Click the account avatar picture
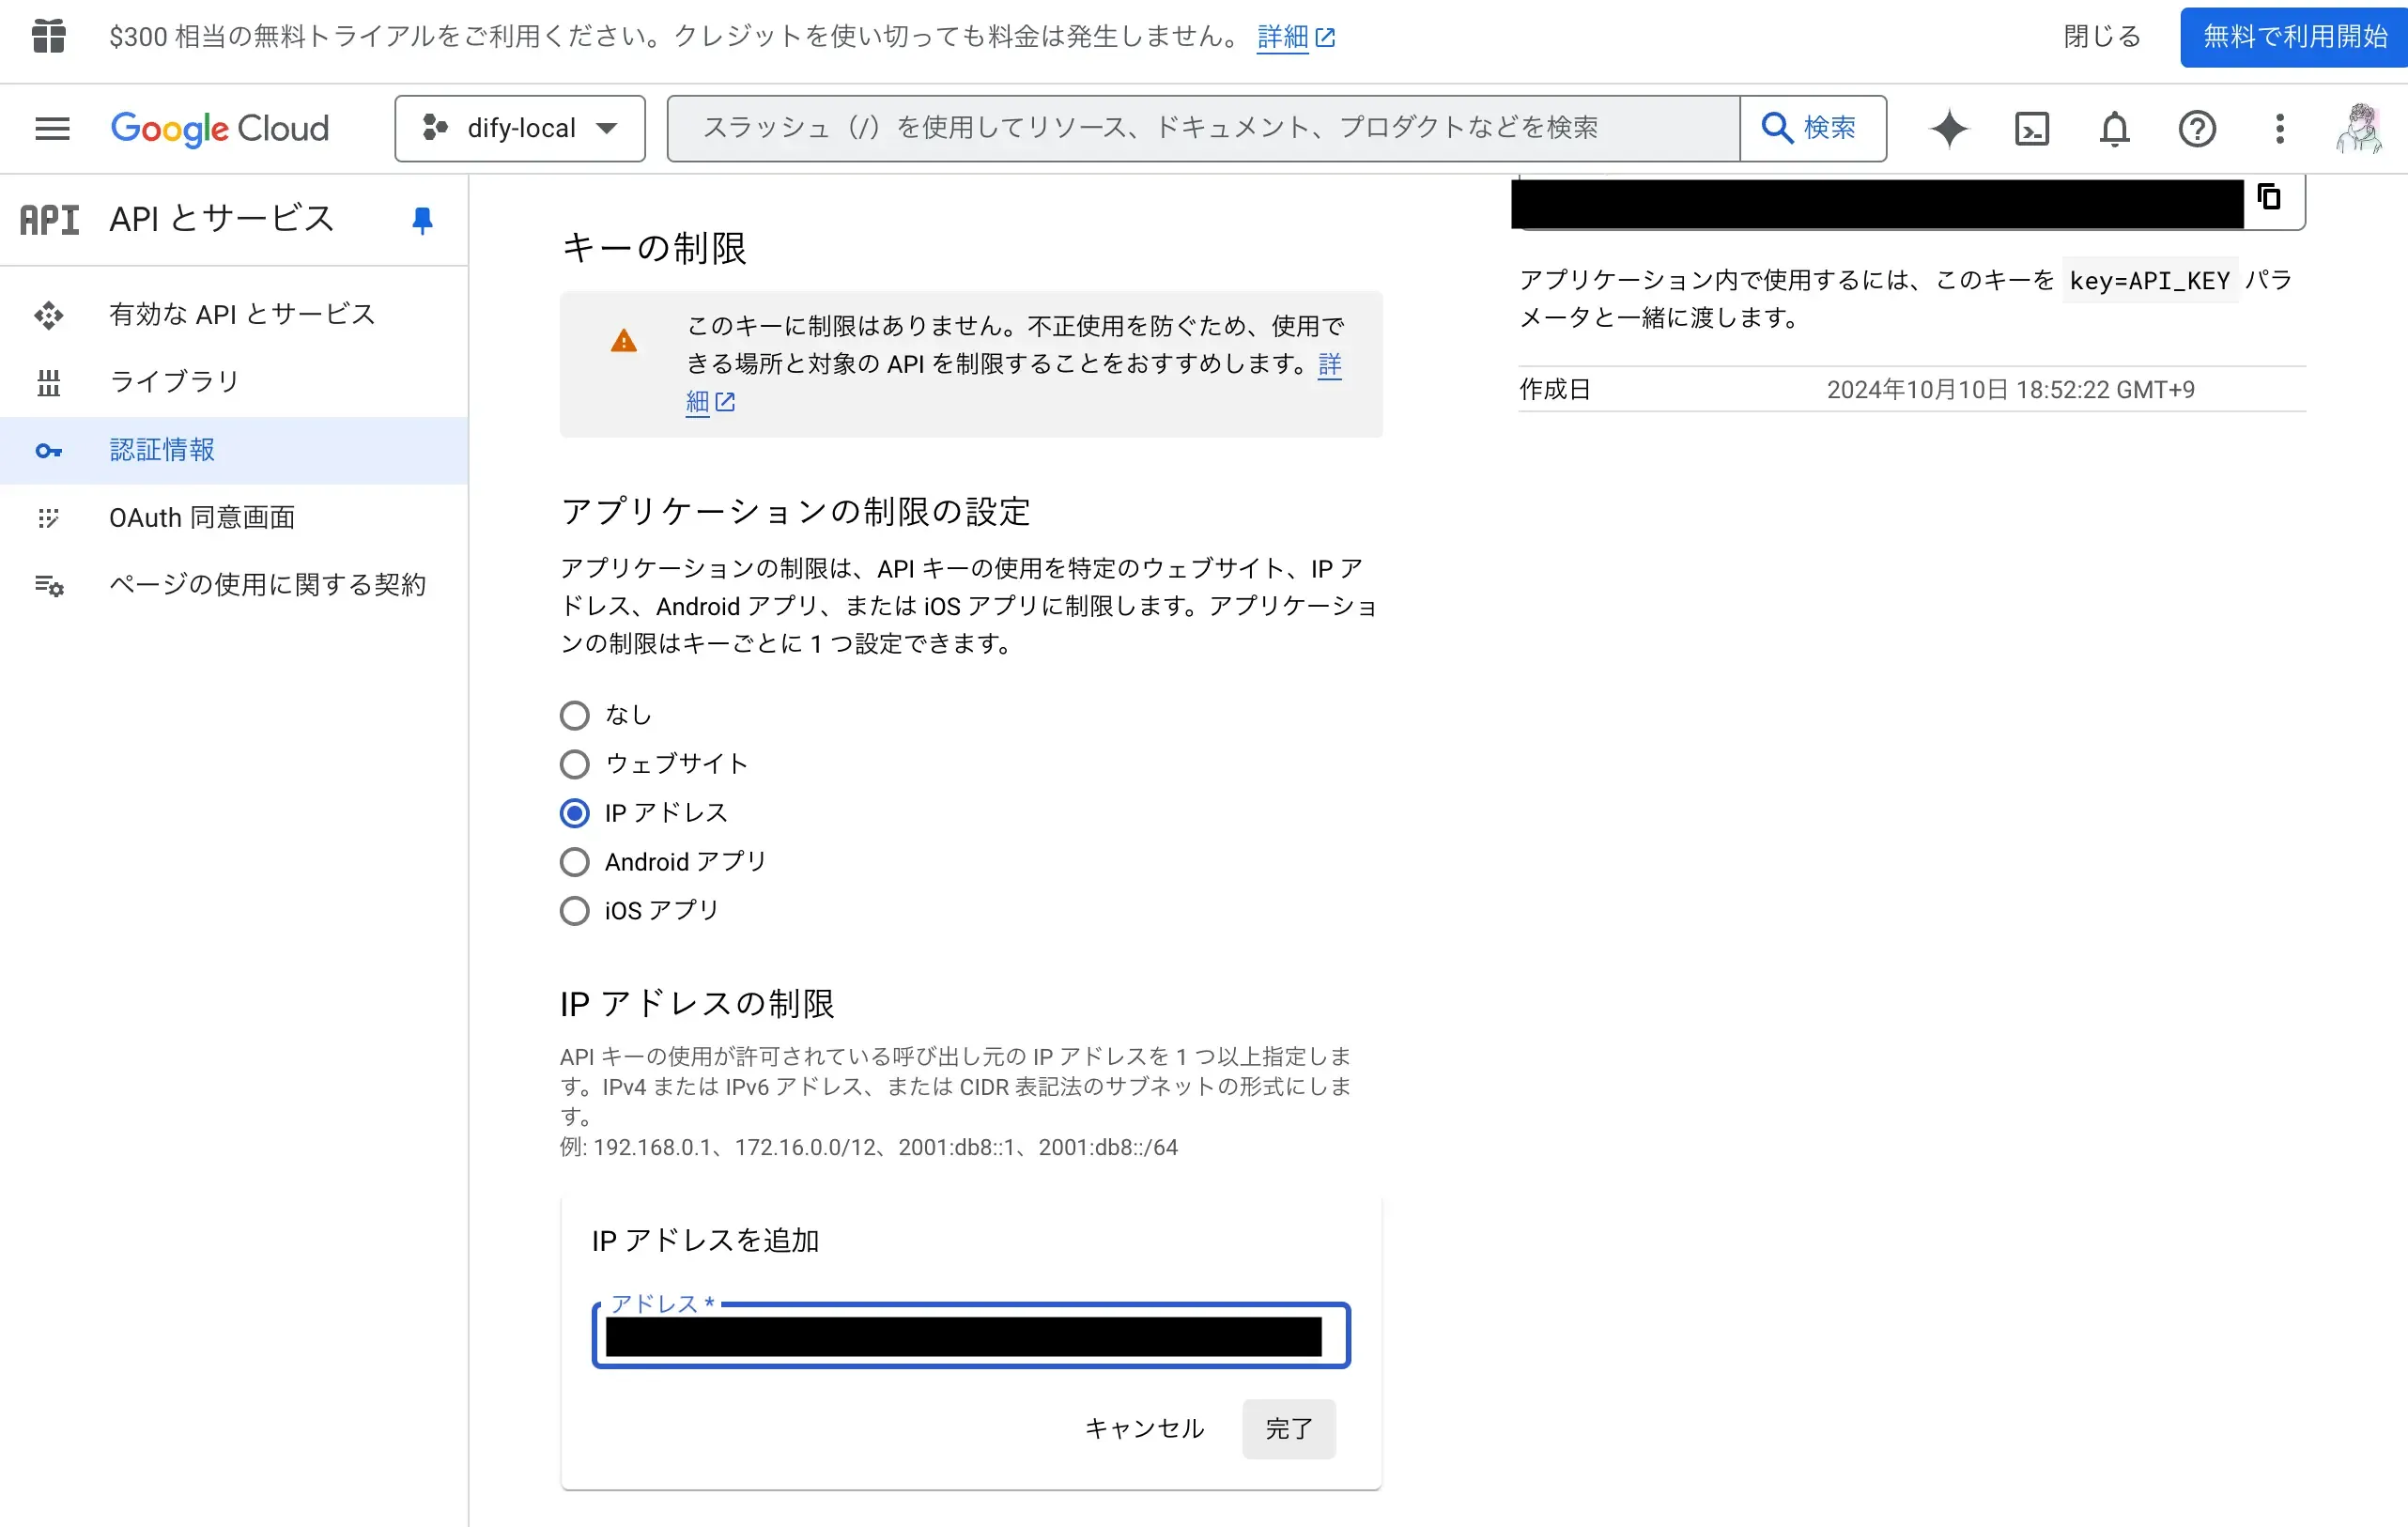The height and width of the screenshot is (1527, 2408). 2360,129
